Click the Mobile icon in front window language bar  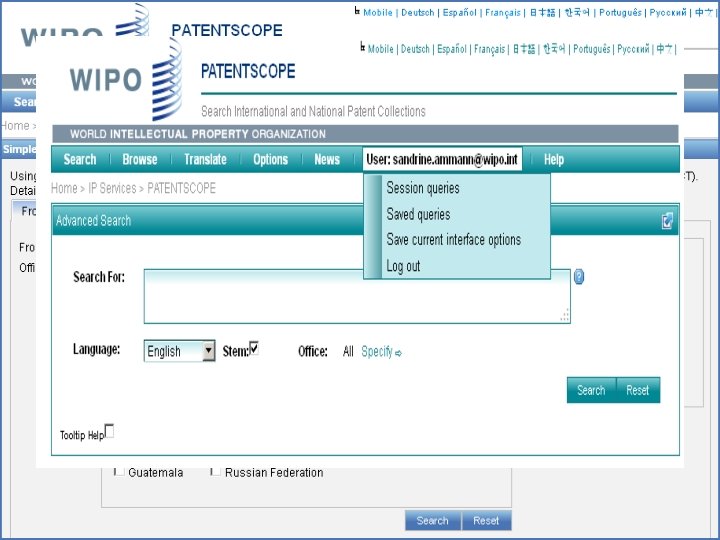click(x=363, y=47)
